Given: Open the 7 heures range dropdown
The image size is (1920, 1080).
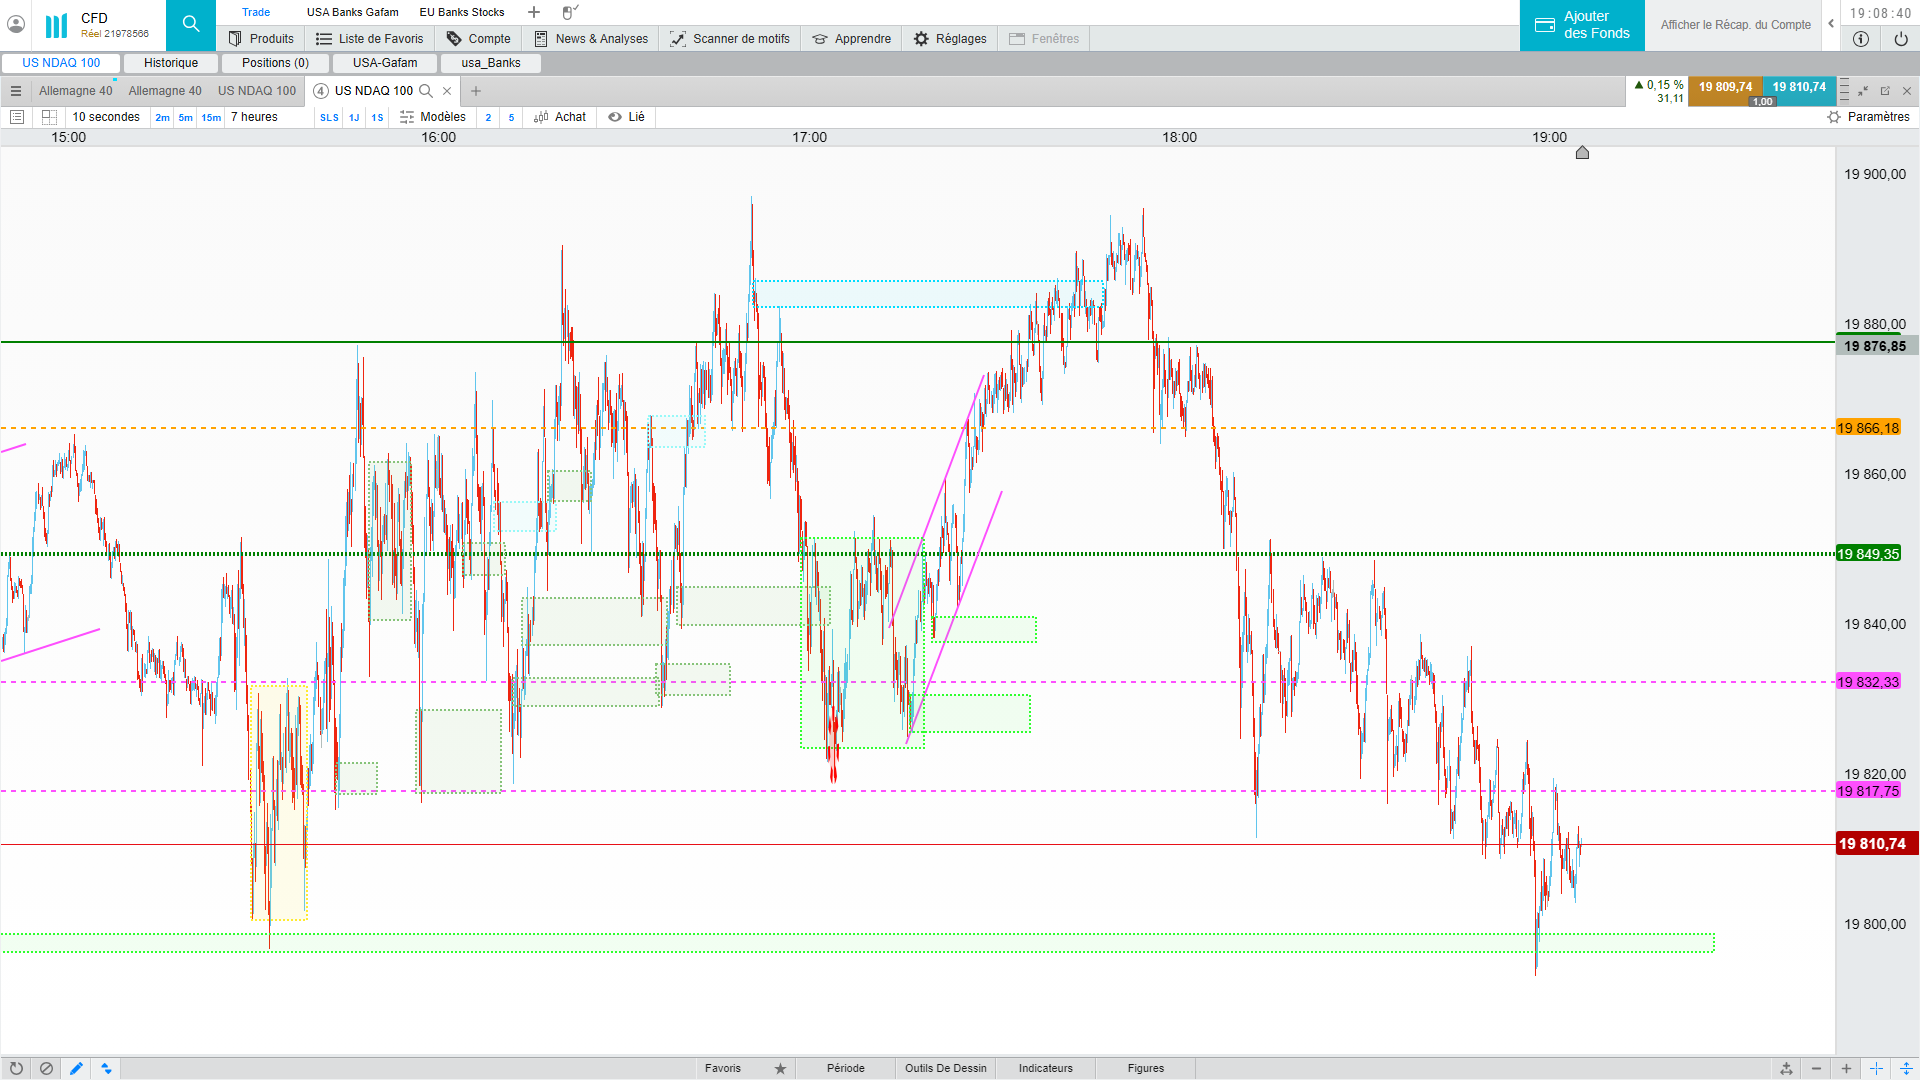Looking at the screenshot, I should [254, 117].
